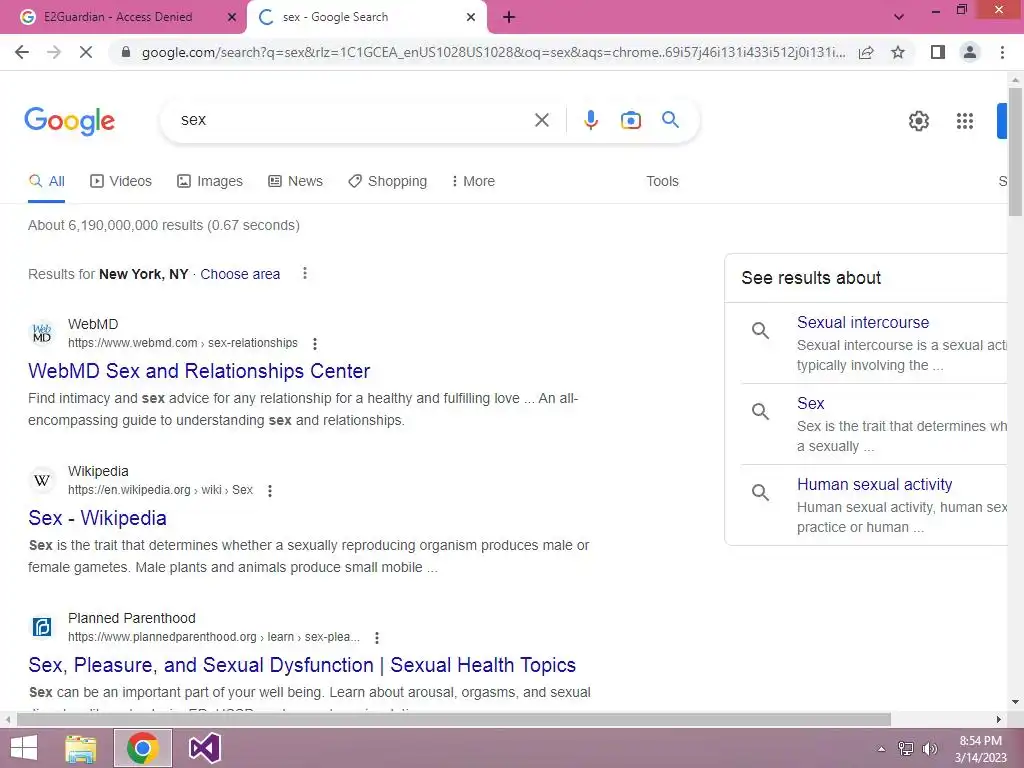Click Wikipedia site favicon

tap(42, 480)
